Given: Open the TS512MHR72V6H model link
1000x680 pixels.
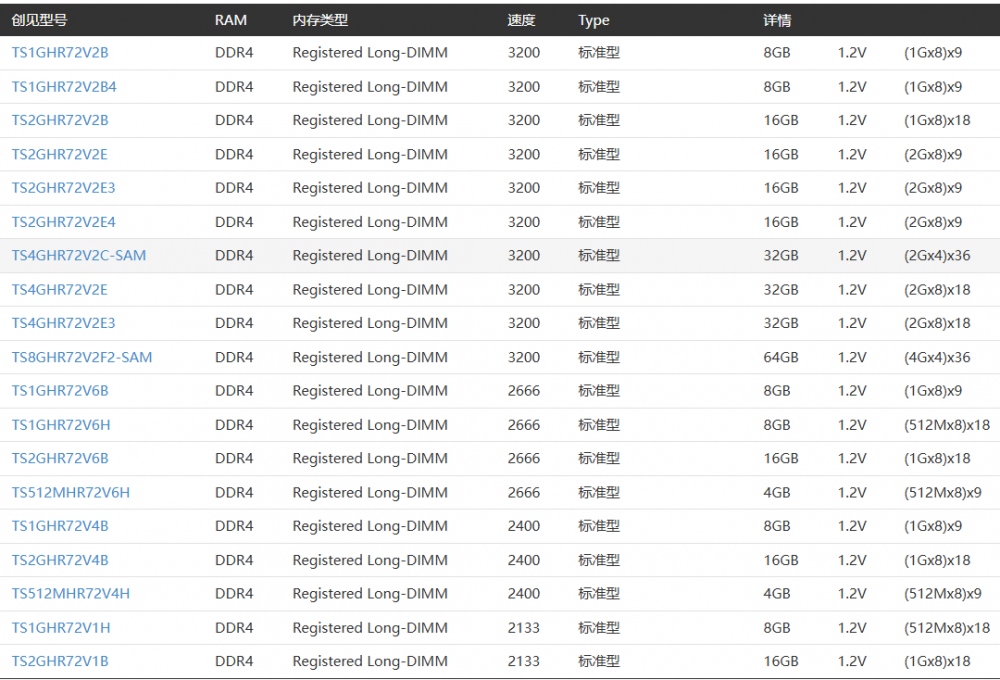Looking at the screenshot, I should (x=70, y=492).
